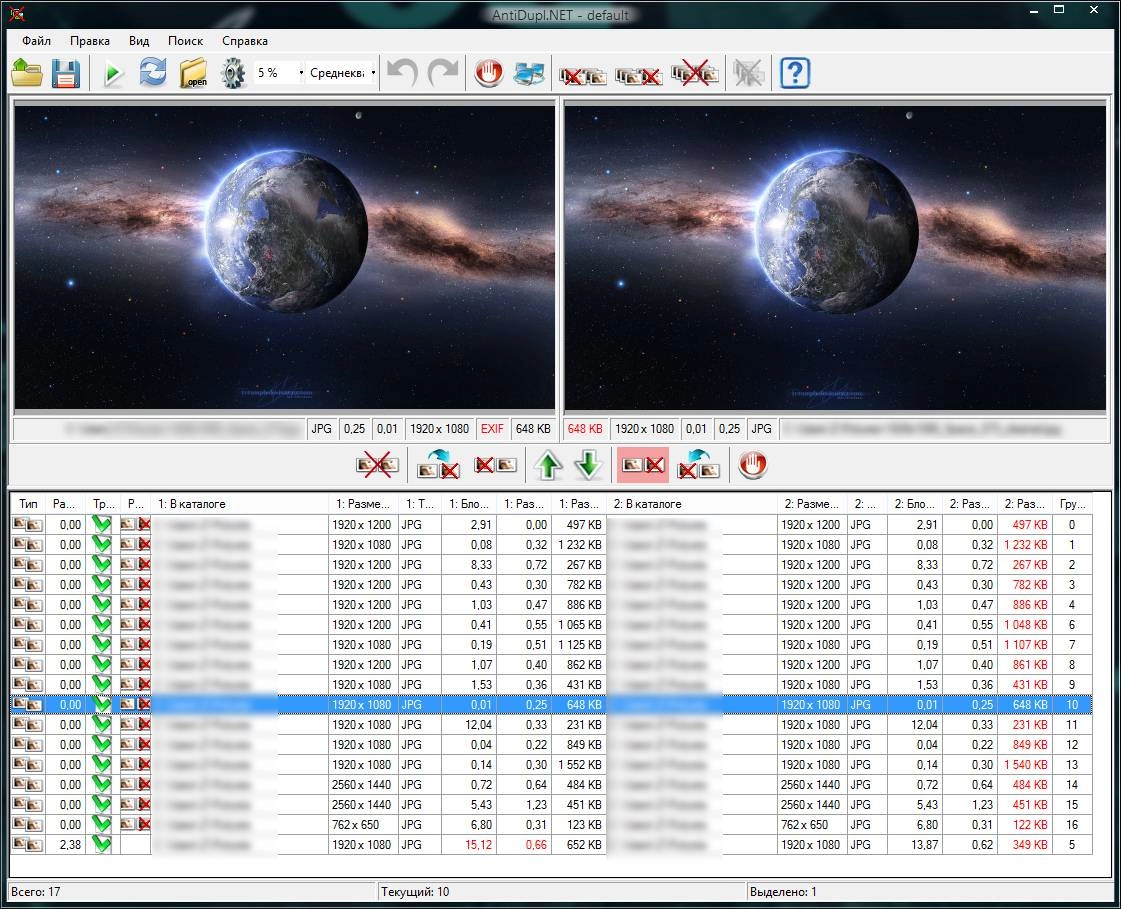Select the cell showing 1 065 KB
This screenshot has width=1121, height=909.
(579, 624)
